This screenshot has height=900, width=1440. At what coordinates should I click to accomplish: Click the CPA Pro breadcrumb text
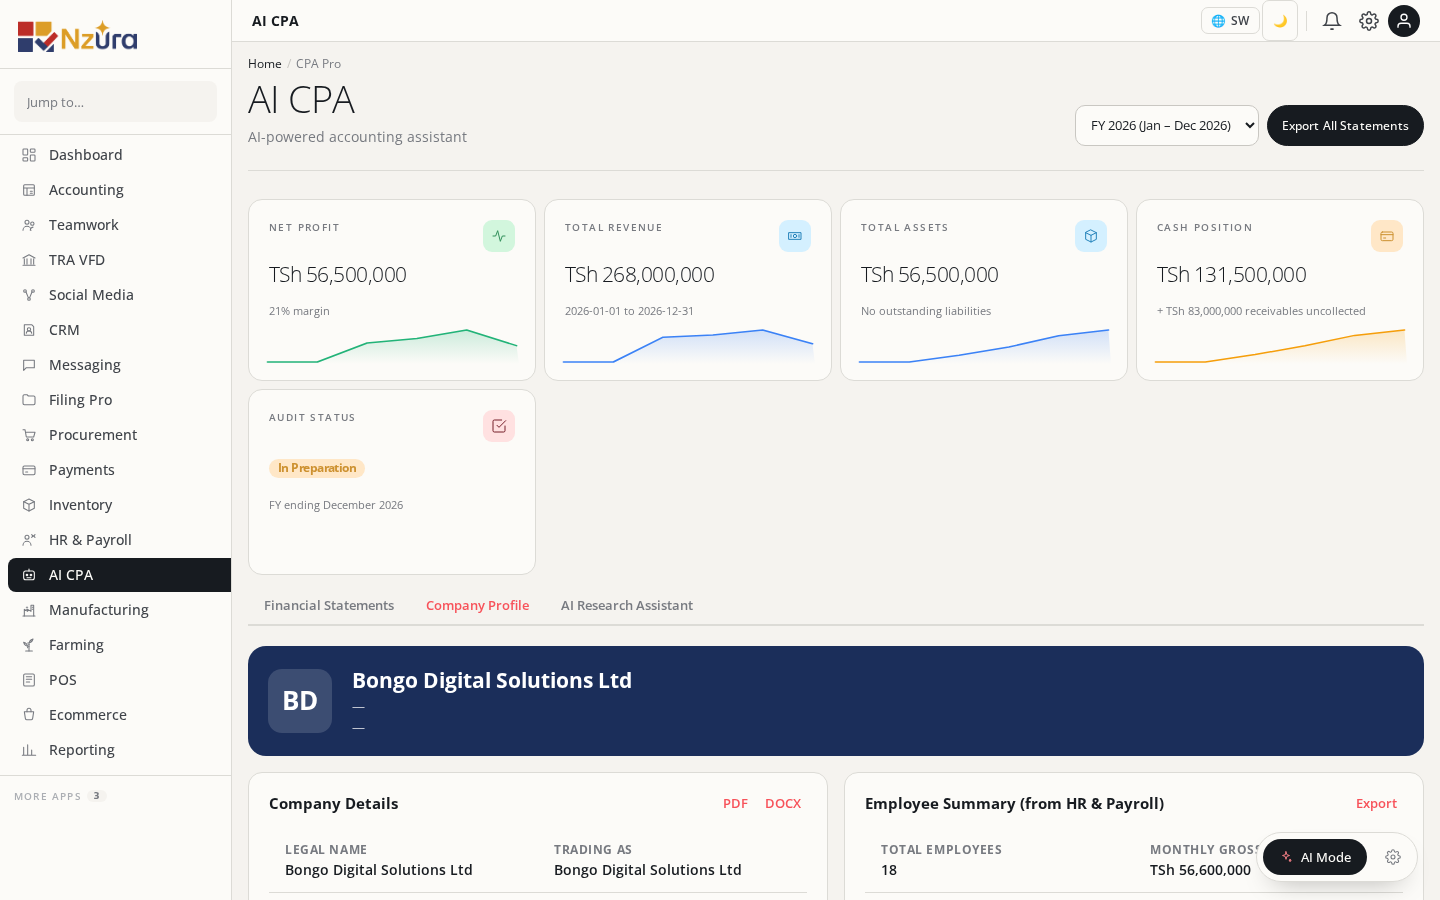click(x=318, y=63)
